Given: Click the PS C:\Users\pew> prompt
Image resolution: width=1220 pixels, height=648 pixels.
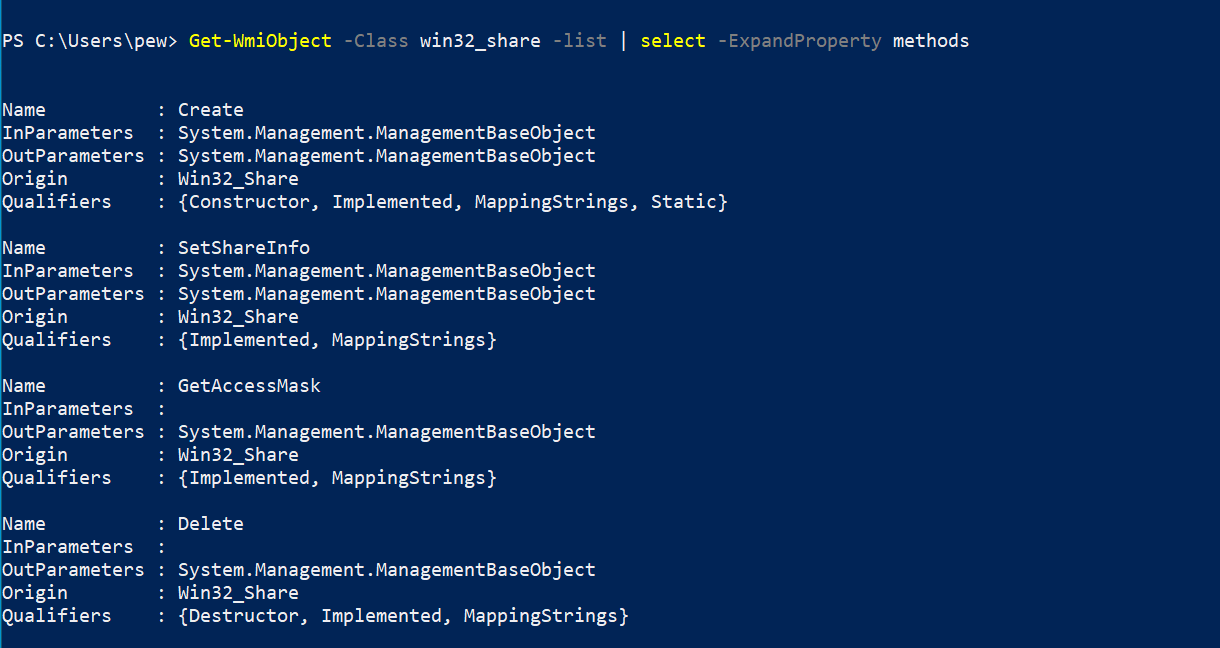Looking at the screenshot, I should tap(89, 41).
